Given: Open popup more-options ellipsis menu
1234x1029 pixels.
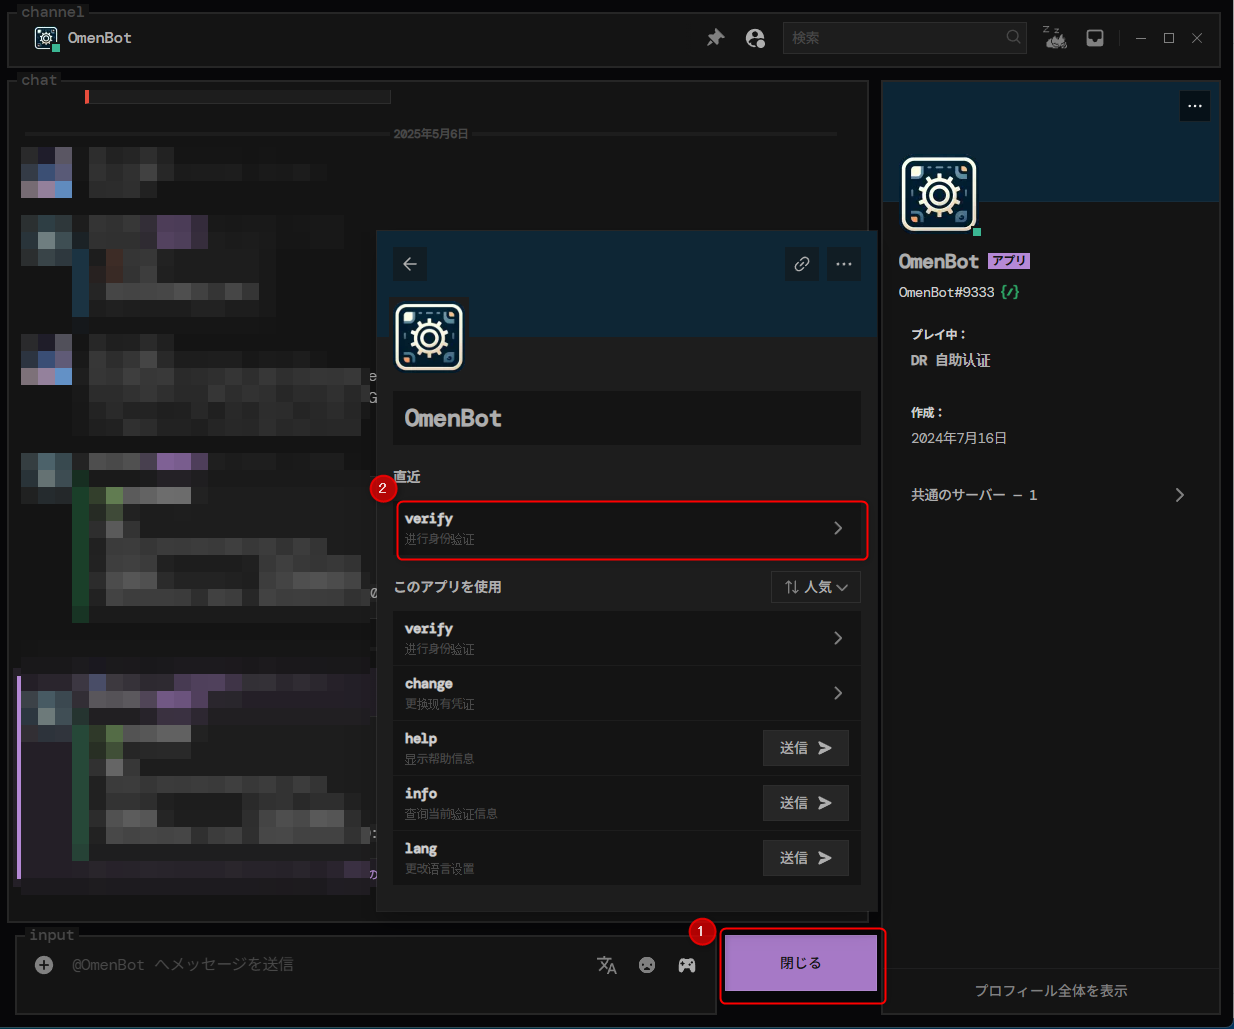Looking at the screenshot, I should pyautogui.click(x=844, y=264).
